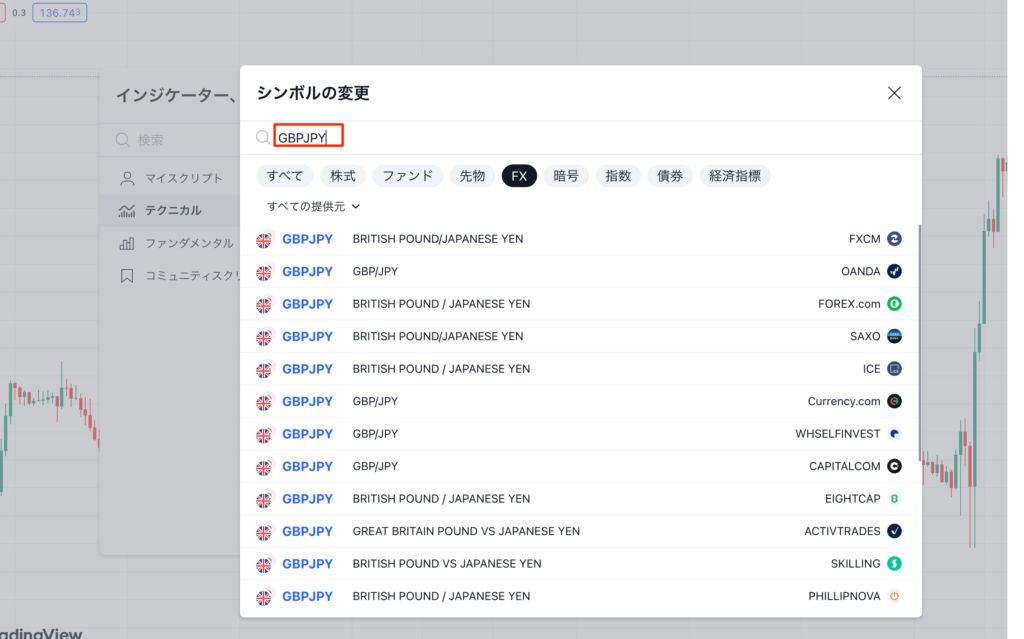Image resolution: width=1024 pixels, height=639 pixels.
Task: Choose GBPJPY from CAPITALCOM
Action: coord(579,467)
